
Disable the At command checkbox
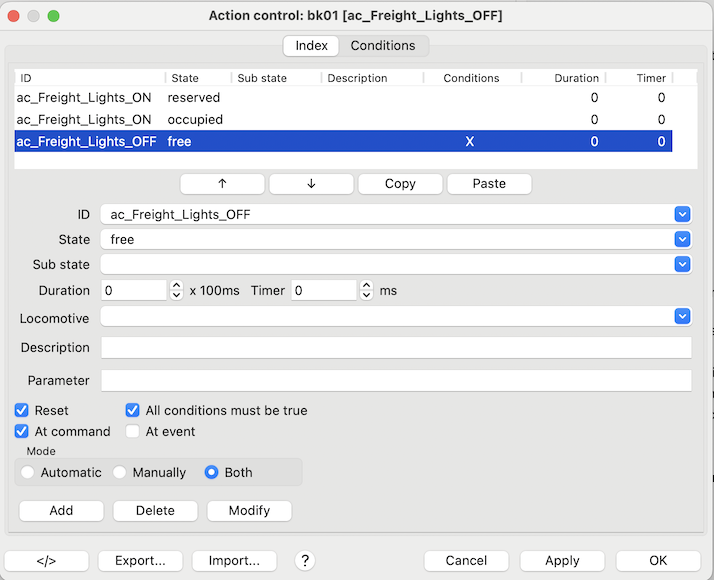point(22,432)
